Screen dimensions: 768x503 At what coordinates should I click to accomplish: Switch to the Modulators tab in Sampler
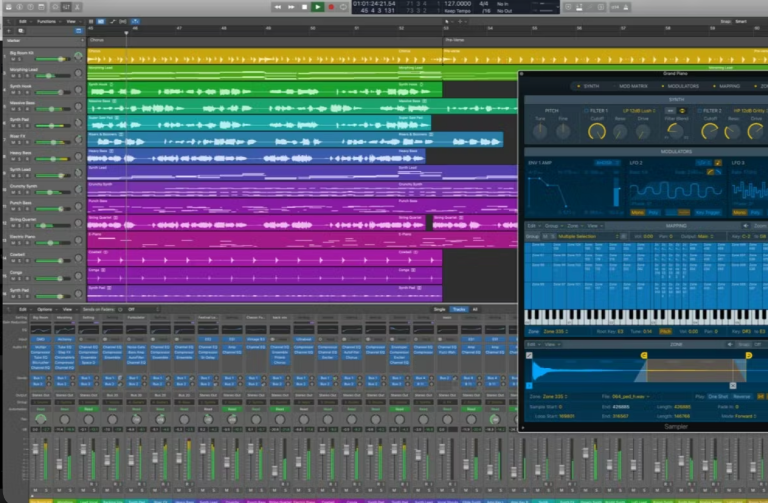(684, 87)
